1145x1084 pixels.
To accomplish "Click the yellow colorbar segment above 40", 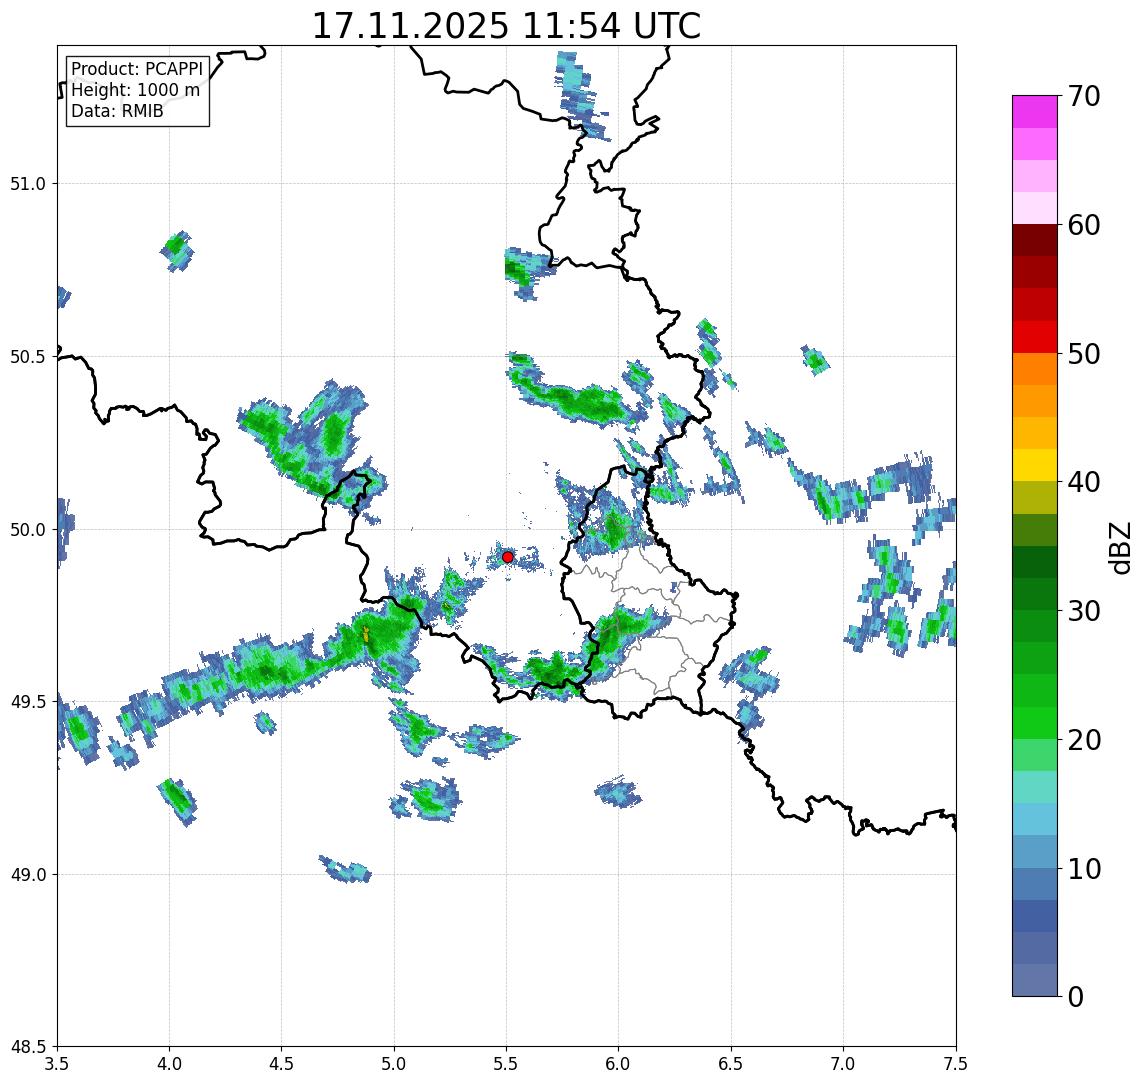I will pos(1035,465).
